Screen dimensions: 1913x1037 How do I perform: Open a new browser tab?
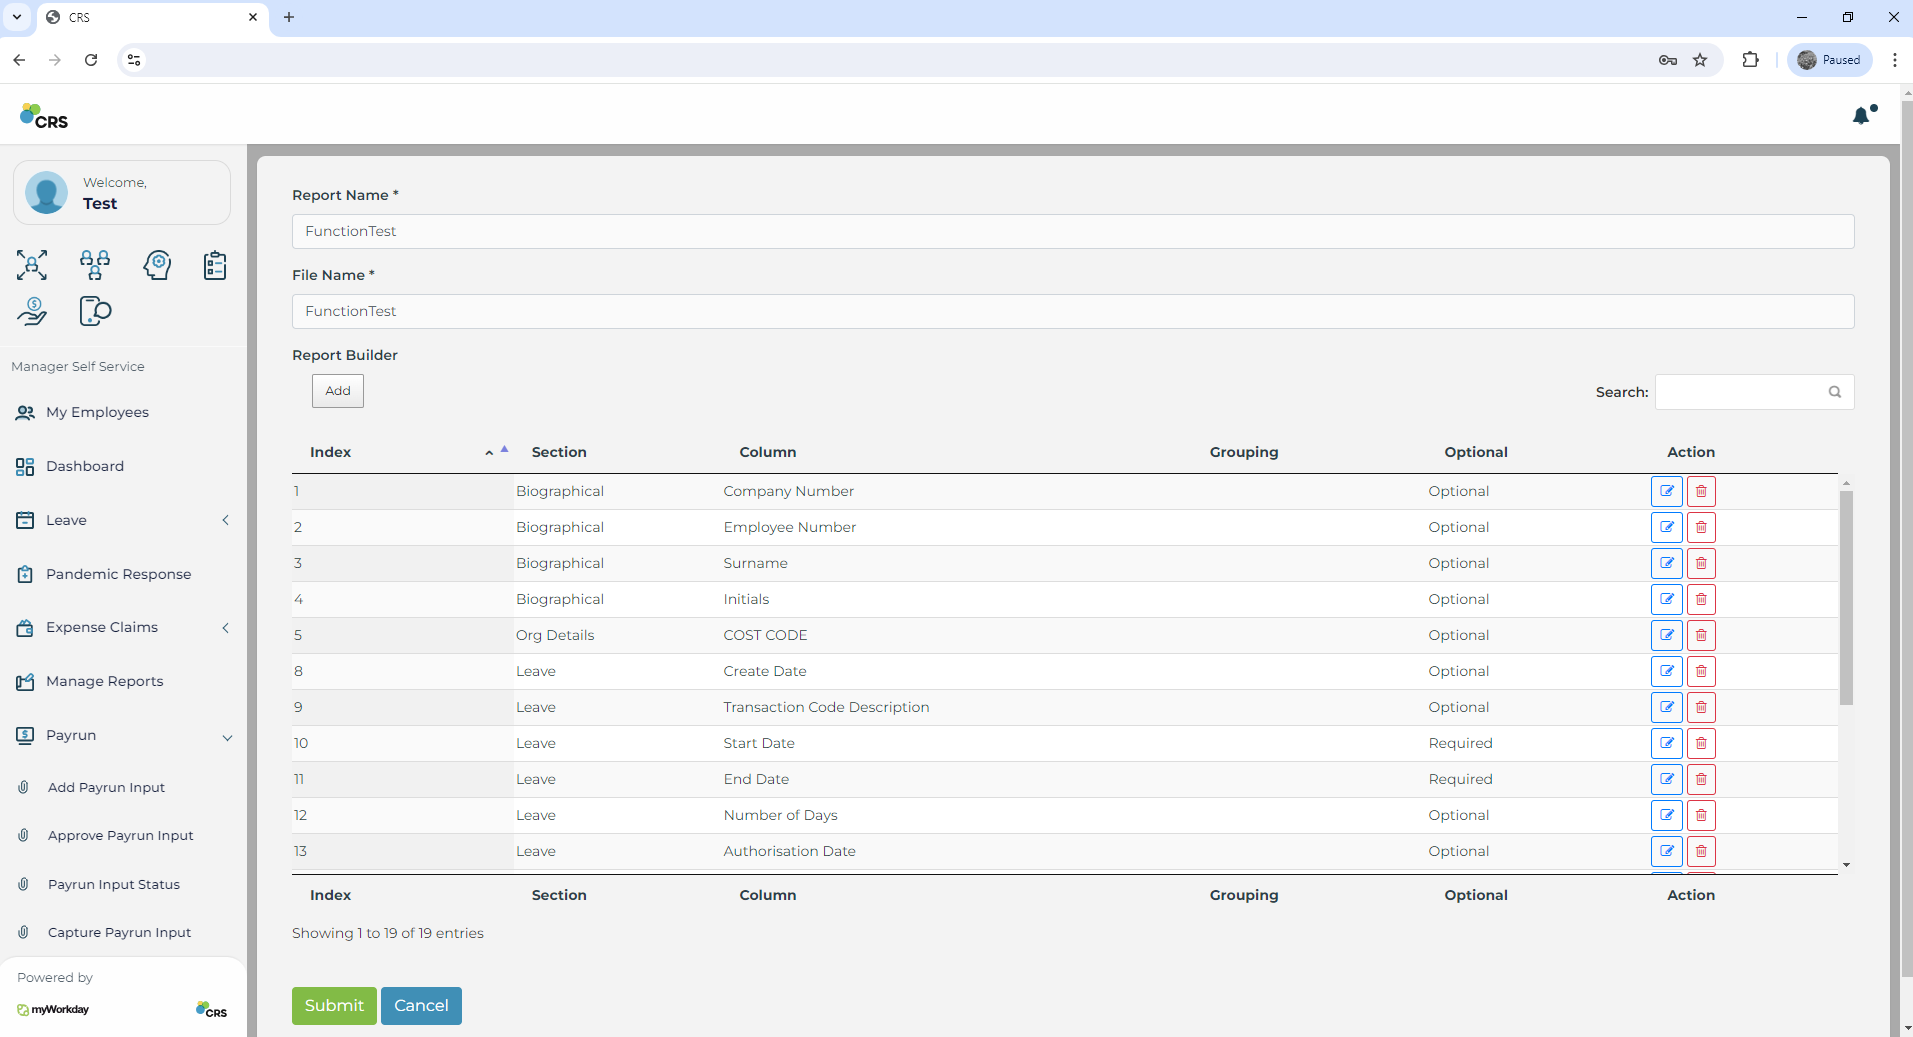(x=289, y=17)
